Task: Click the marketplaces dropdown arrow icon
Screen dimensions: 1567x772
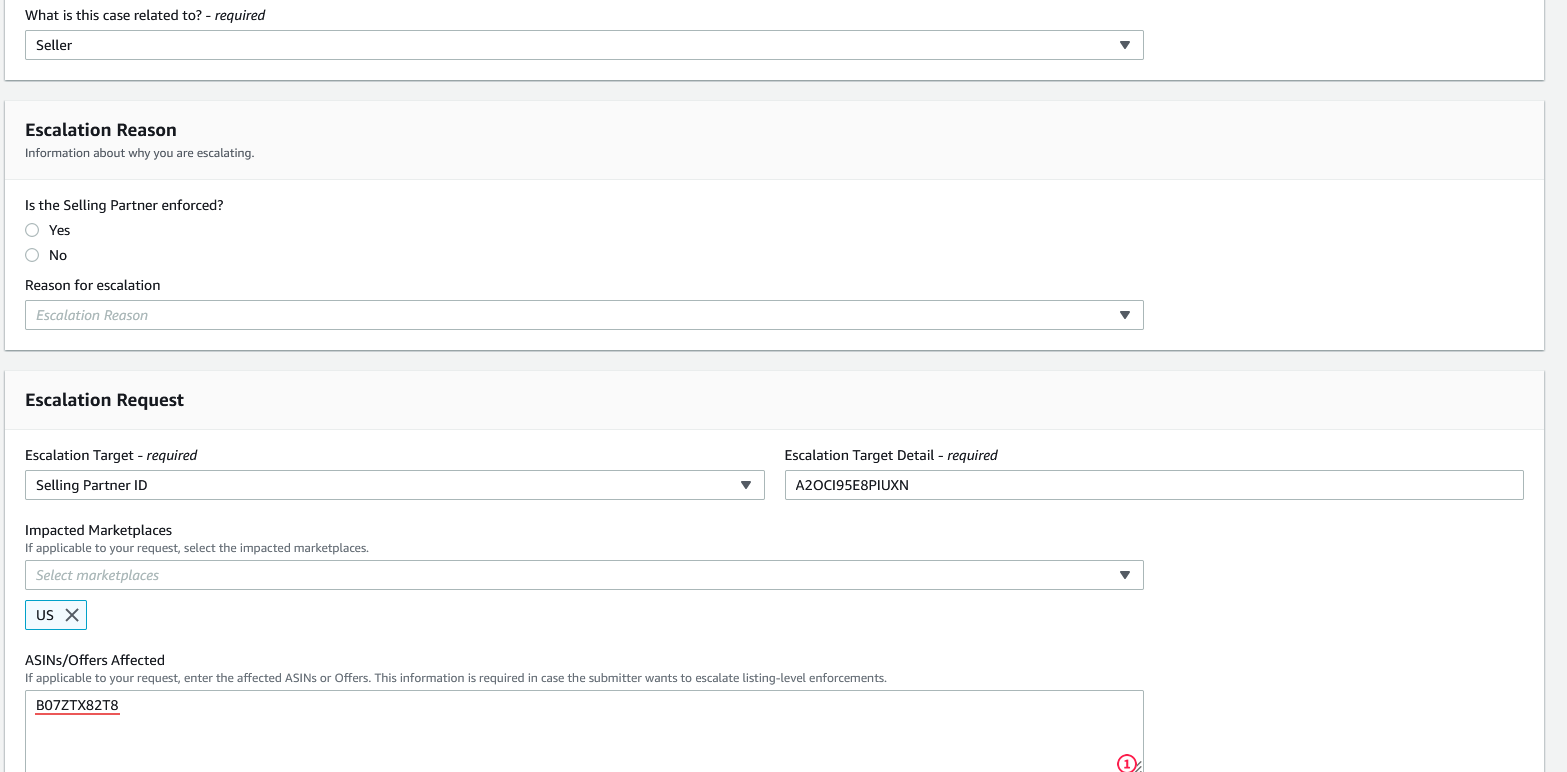Action: [x=1125, y=575]
